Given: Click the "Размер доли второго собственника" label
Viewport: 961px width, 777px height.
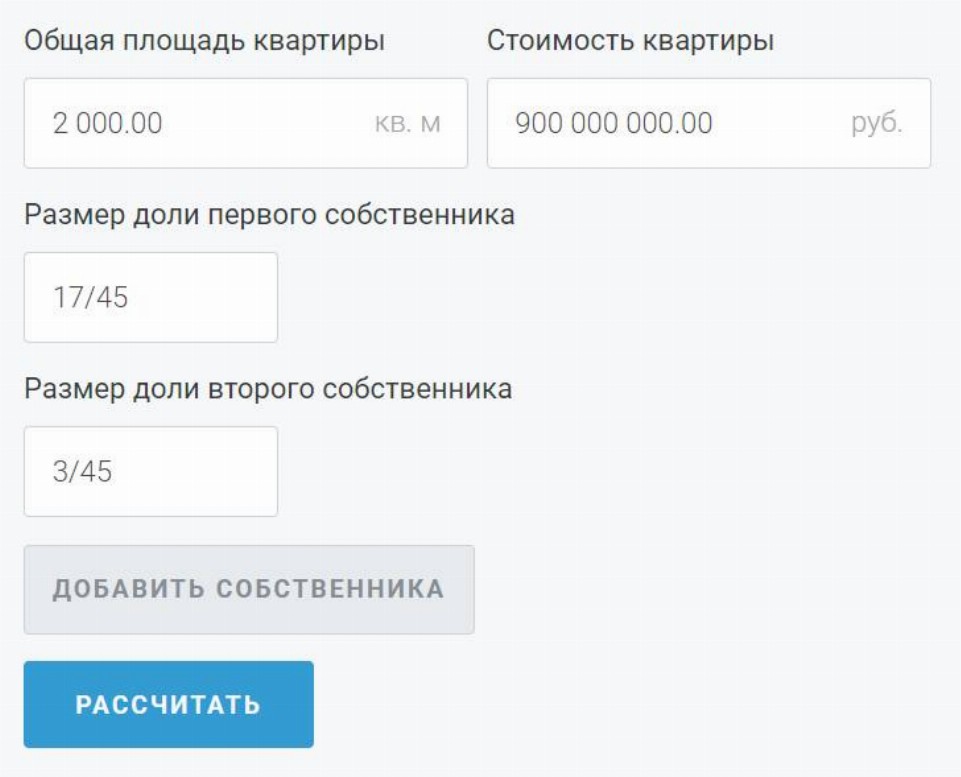Looking at the screenshot, I should click(268, 388).
